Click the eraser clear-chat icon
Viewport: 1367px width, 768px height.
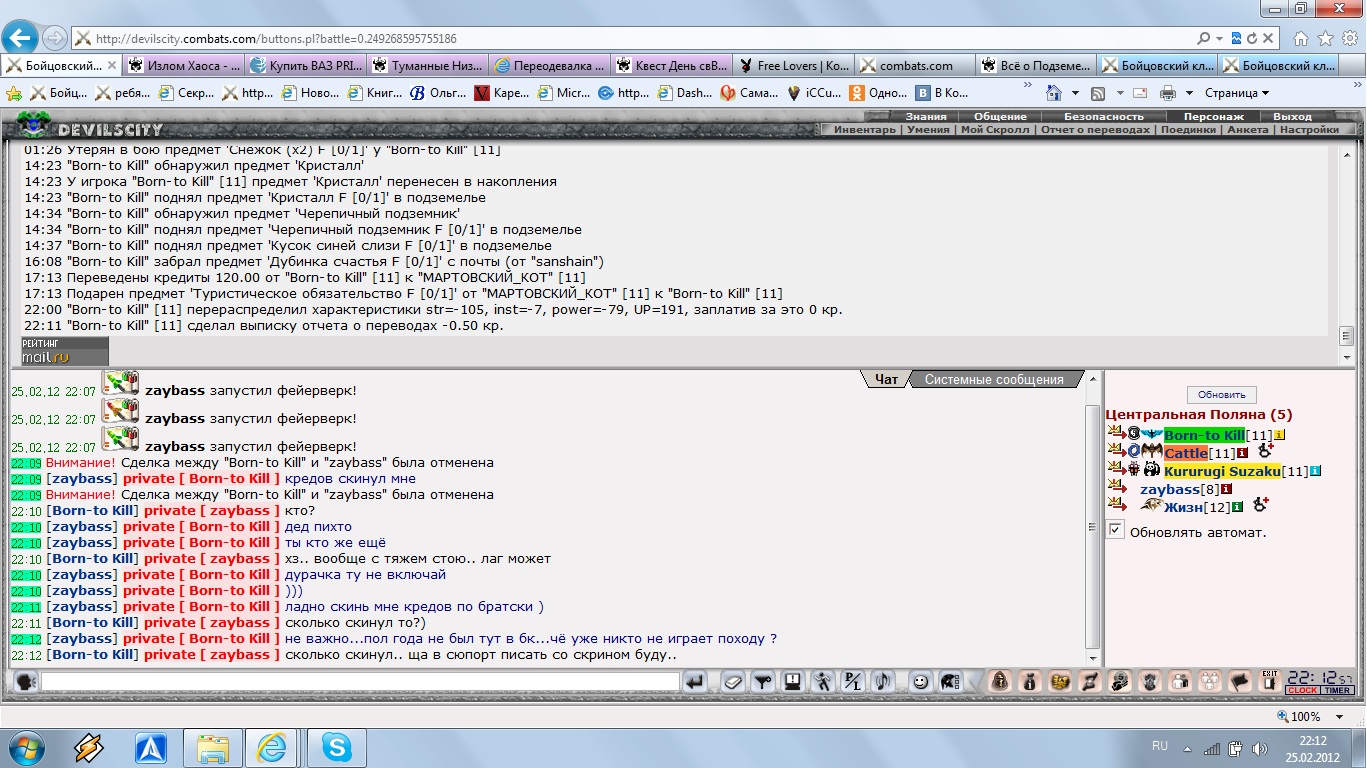coord(733,682)
